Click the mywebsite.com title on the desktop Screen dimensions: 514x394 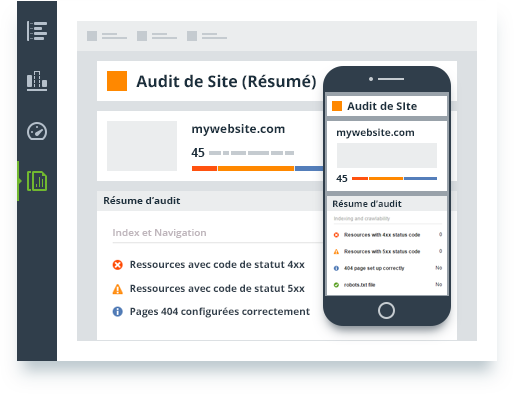click(x=238, y=129)
